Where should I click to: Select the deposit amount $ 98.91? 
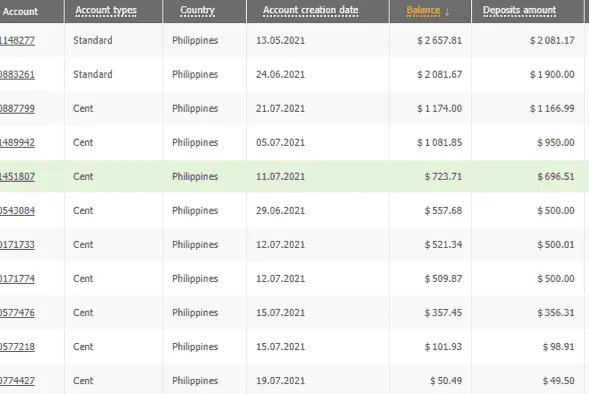(x=558, y=347)
